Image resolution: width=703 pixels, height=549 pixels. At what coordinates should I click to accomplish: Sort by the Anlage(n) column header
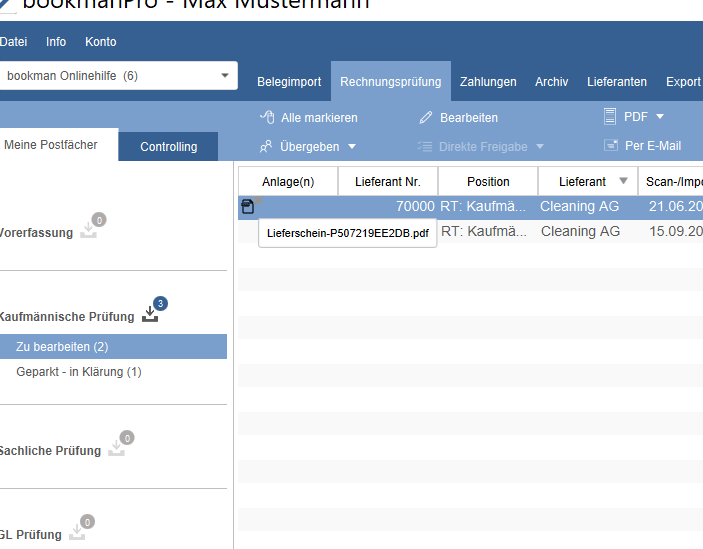pyautogui.click(x=288, y=182)
